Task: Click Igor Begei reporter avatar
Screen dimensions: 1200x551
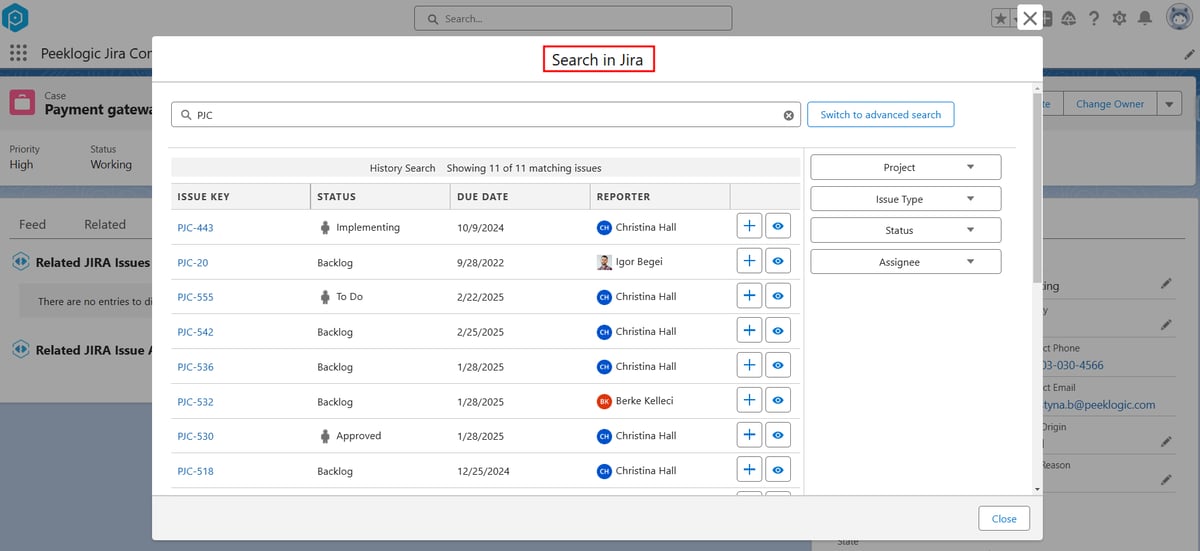Action: coord(604,262)
